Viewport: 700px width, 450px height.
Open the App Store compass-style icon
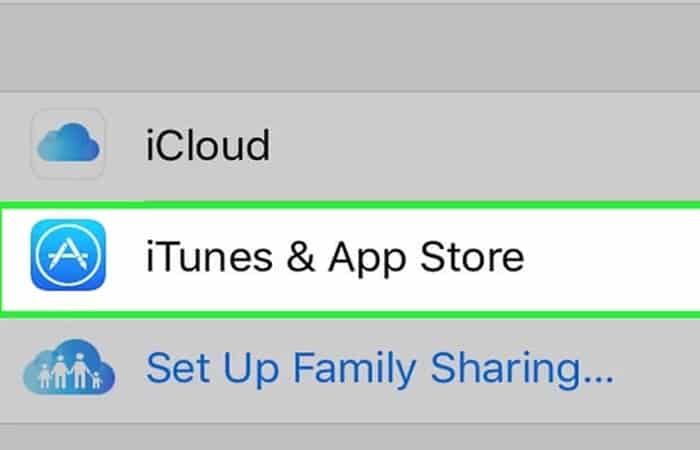click(x=68, y=255)
